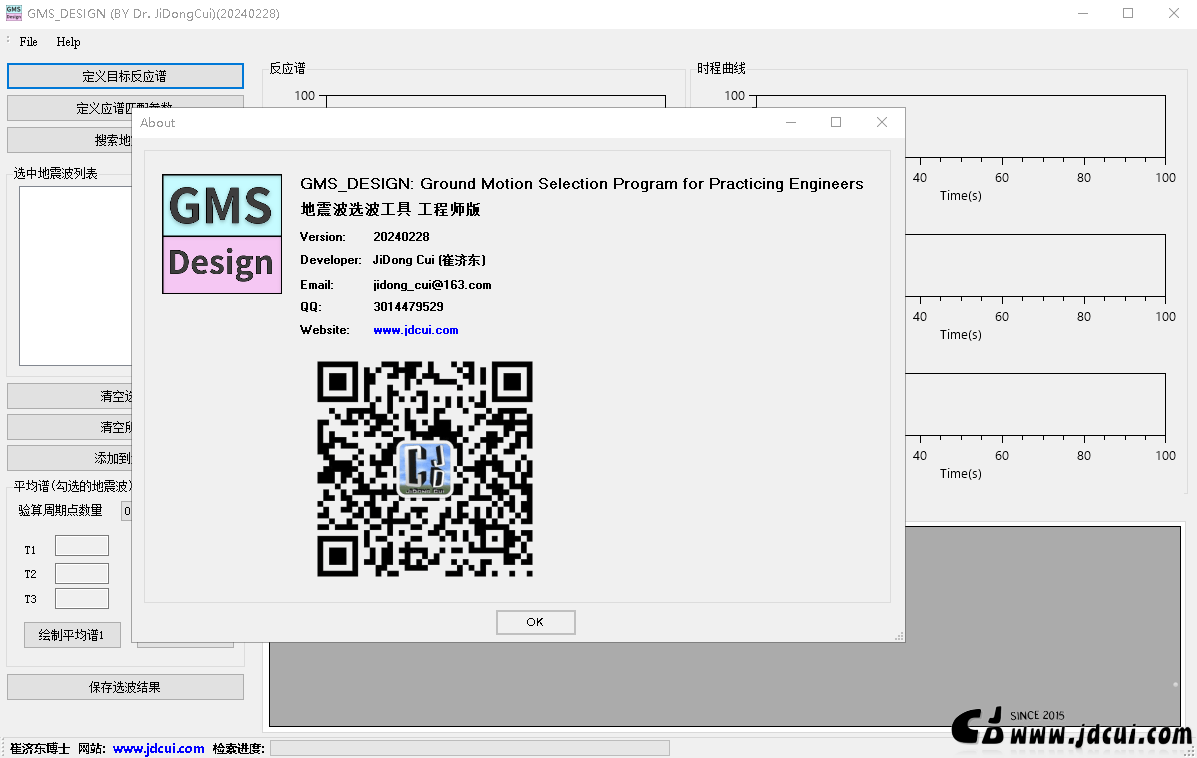Click the 'Version:' label
The height and width of the screenshot is (758, 1197).
coord(323,237)
